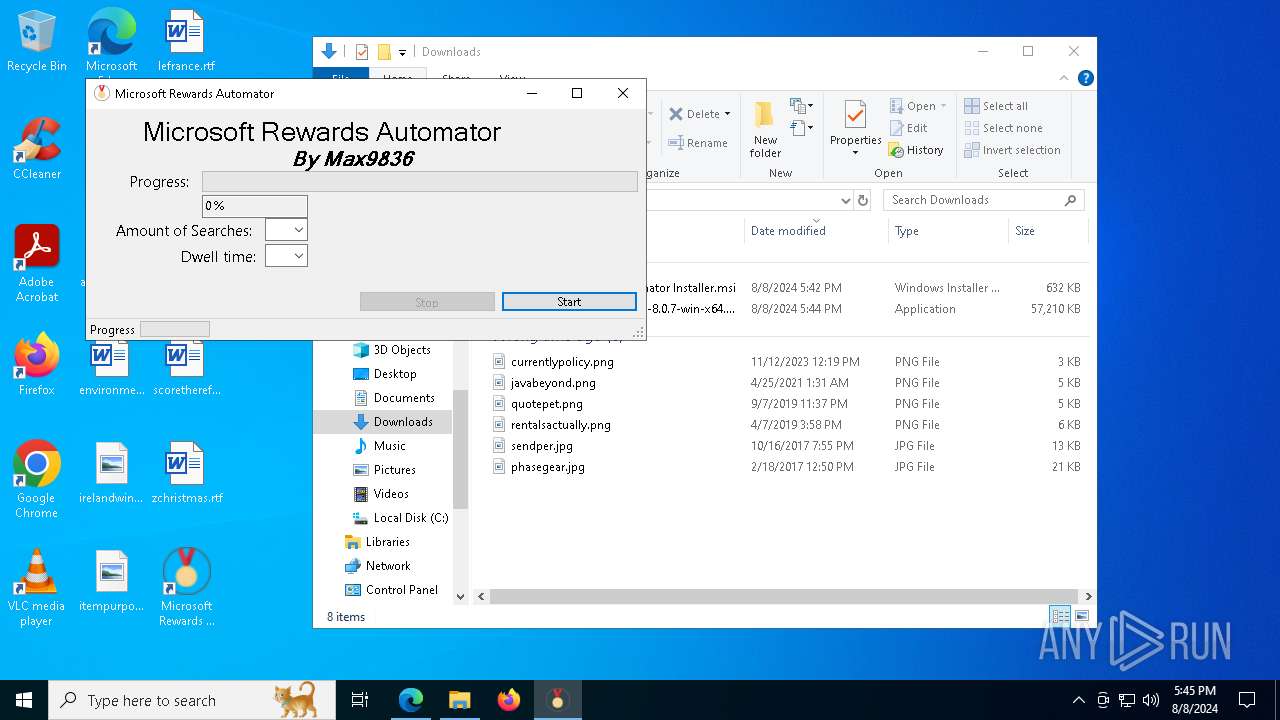Select Music in the navigation pane
The height and width of the screenshot is (720, 1280).
(389, 446)
